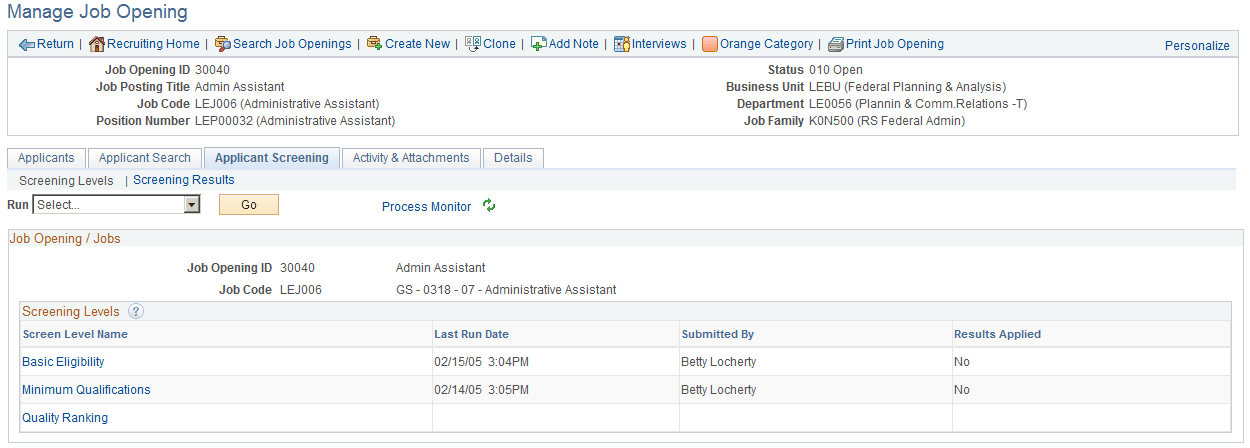Open the Activity & Attachments tab
Image resolution: width=1250 pixels, height=448 pixels.
click(x=411, y=158)
